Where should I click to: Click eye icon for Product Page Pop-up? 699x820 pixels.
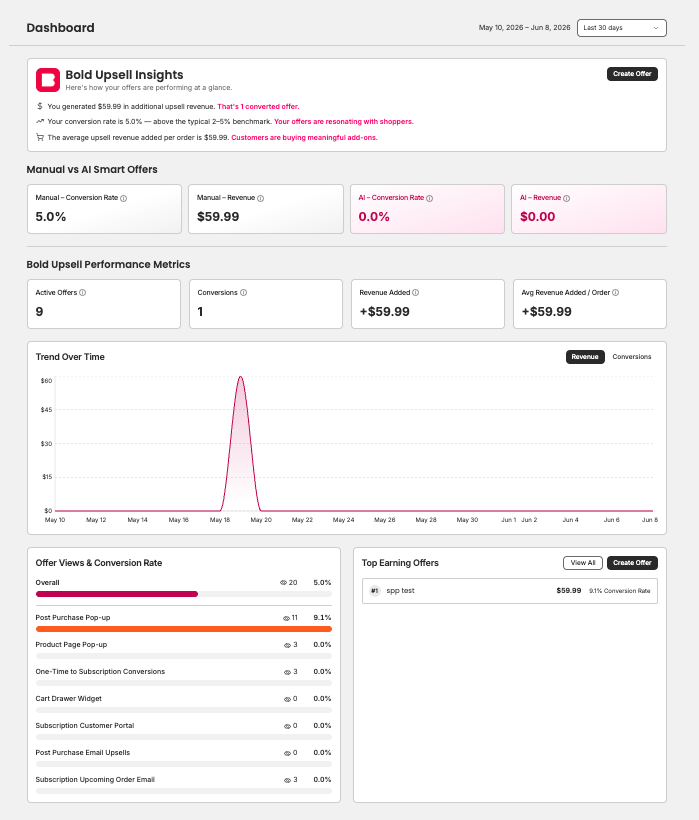(287, 645)
